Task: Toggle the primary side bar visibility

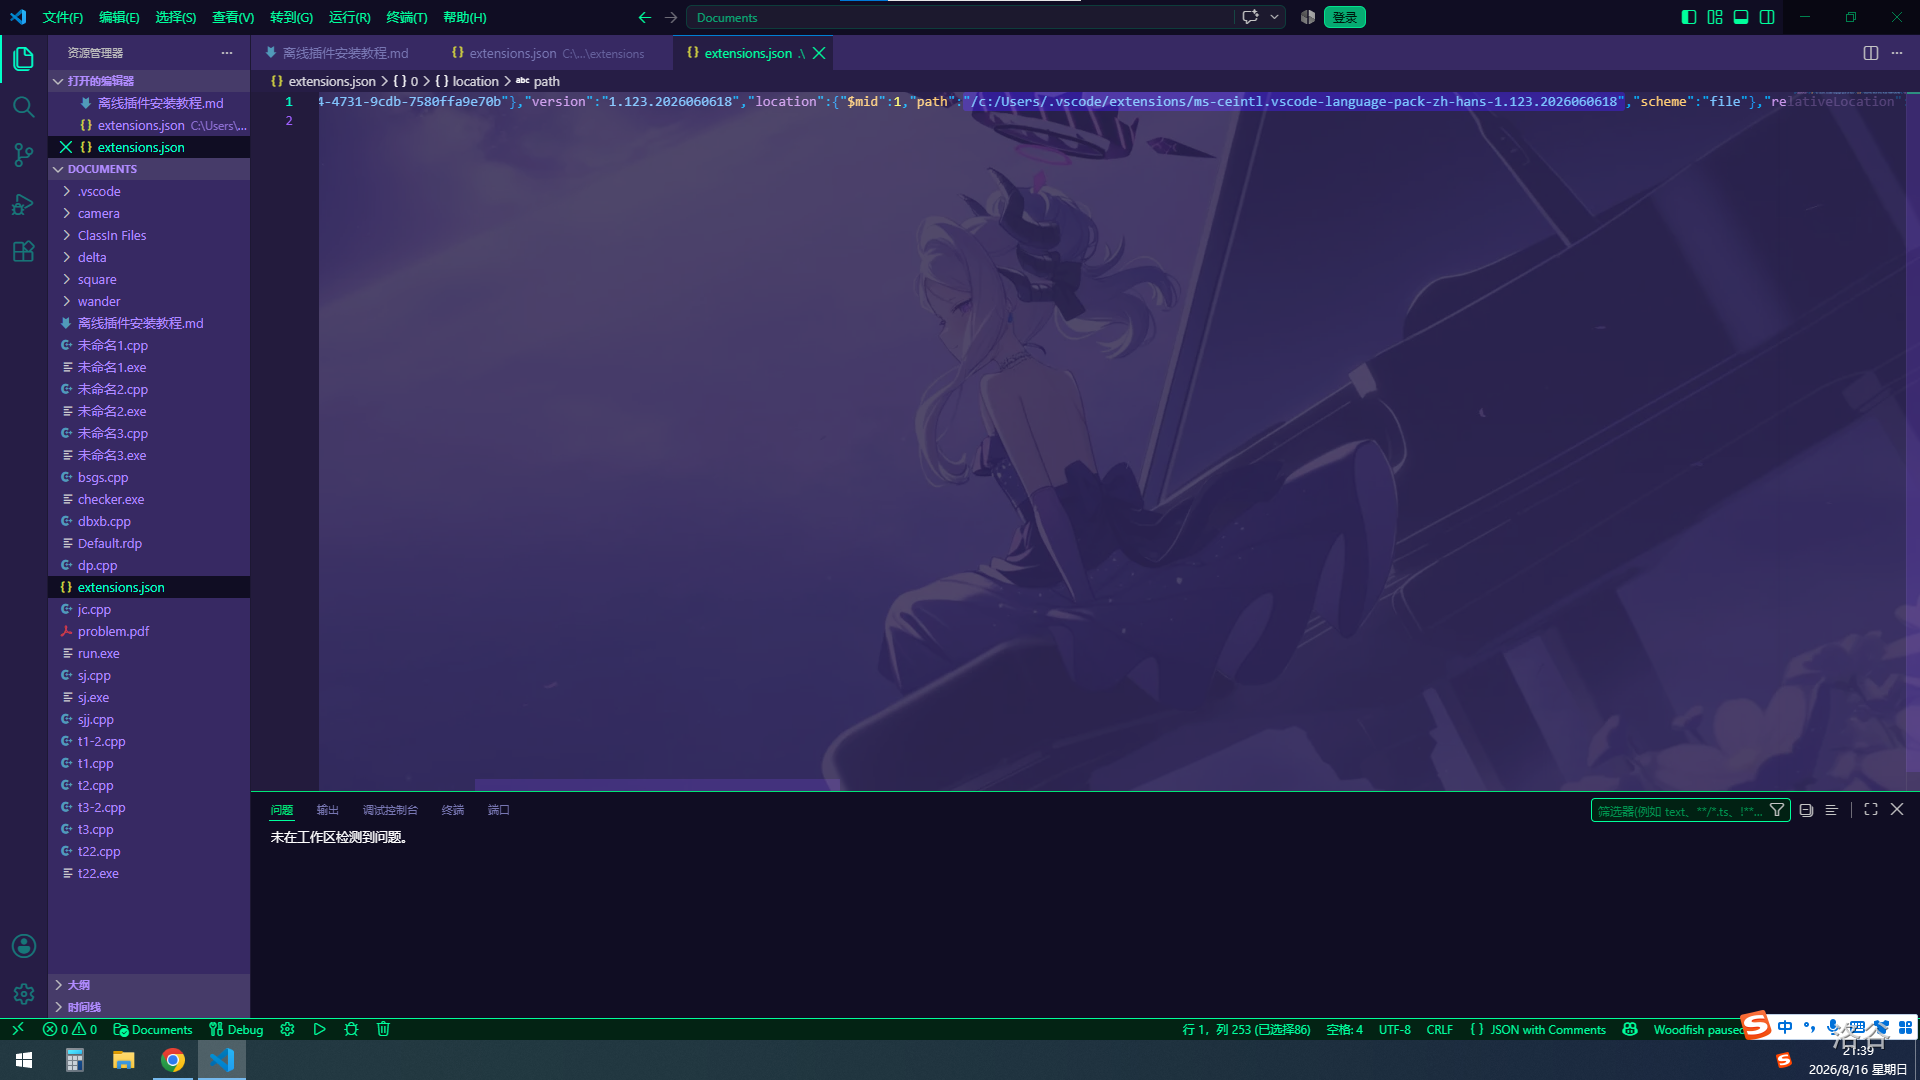Action: click(x=1689, y=17)
